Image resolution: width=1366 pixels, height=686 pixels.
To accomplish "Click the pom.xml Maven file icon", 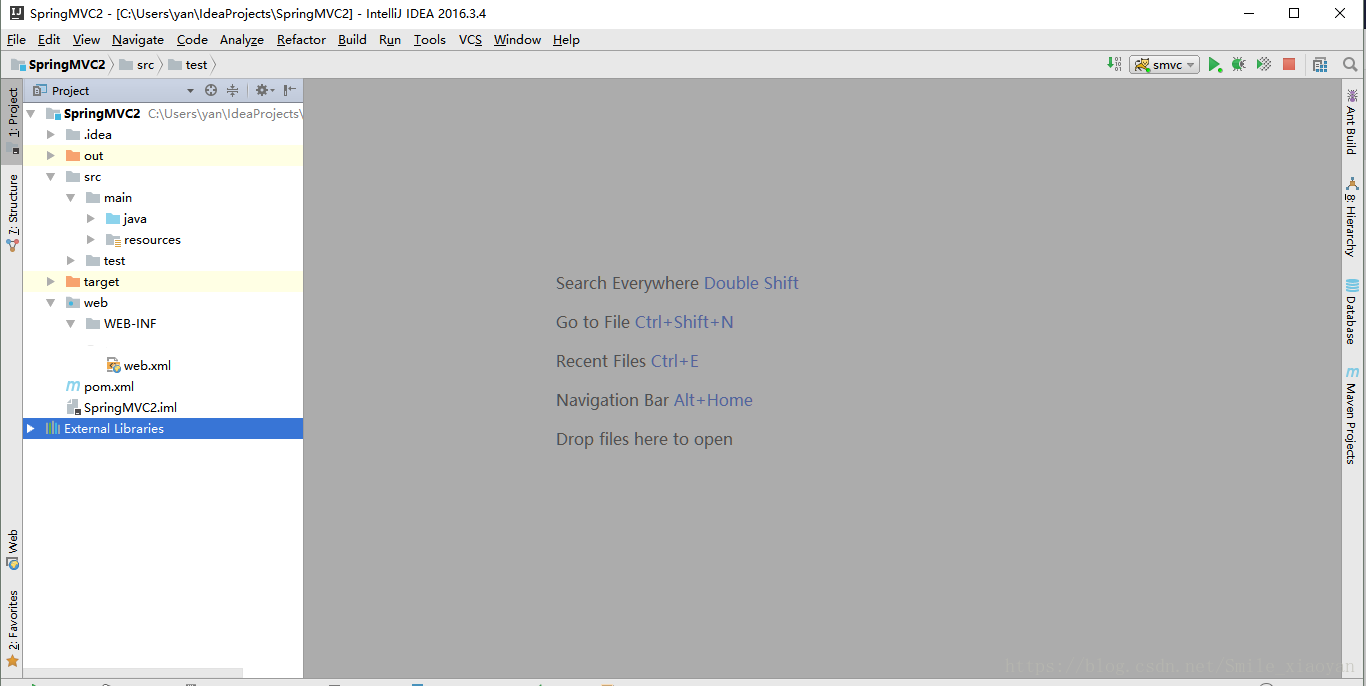I will (x=73, y=386).
